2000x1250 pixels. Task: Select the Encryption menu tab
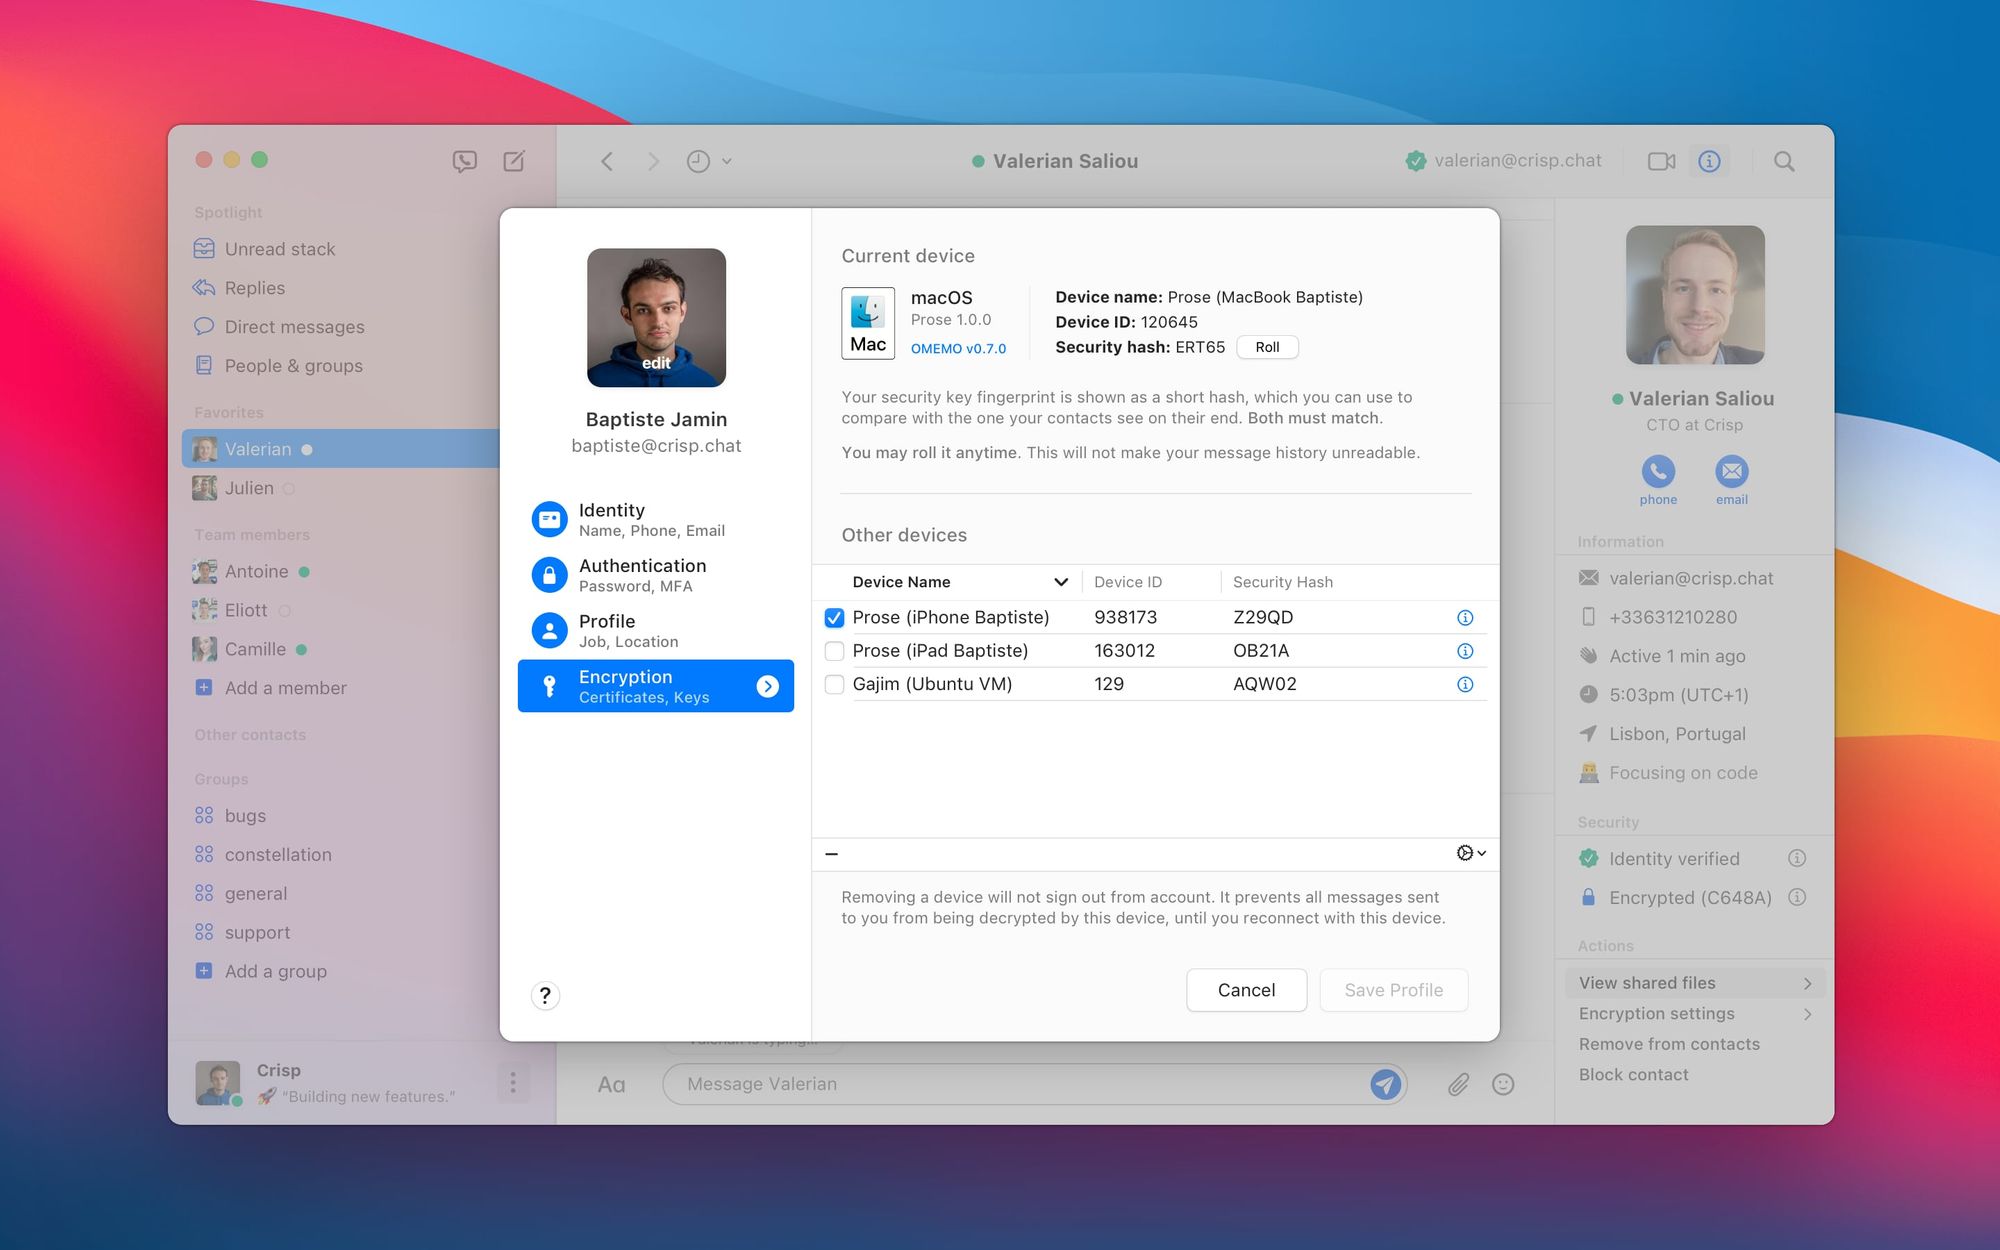pyautogui.click(x=657, y=685)
